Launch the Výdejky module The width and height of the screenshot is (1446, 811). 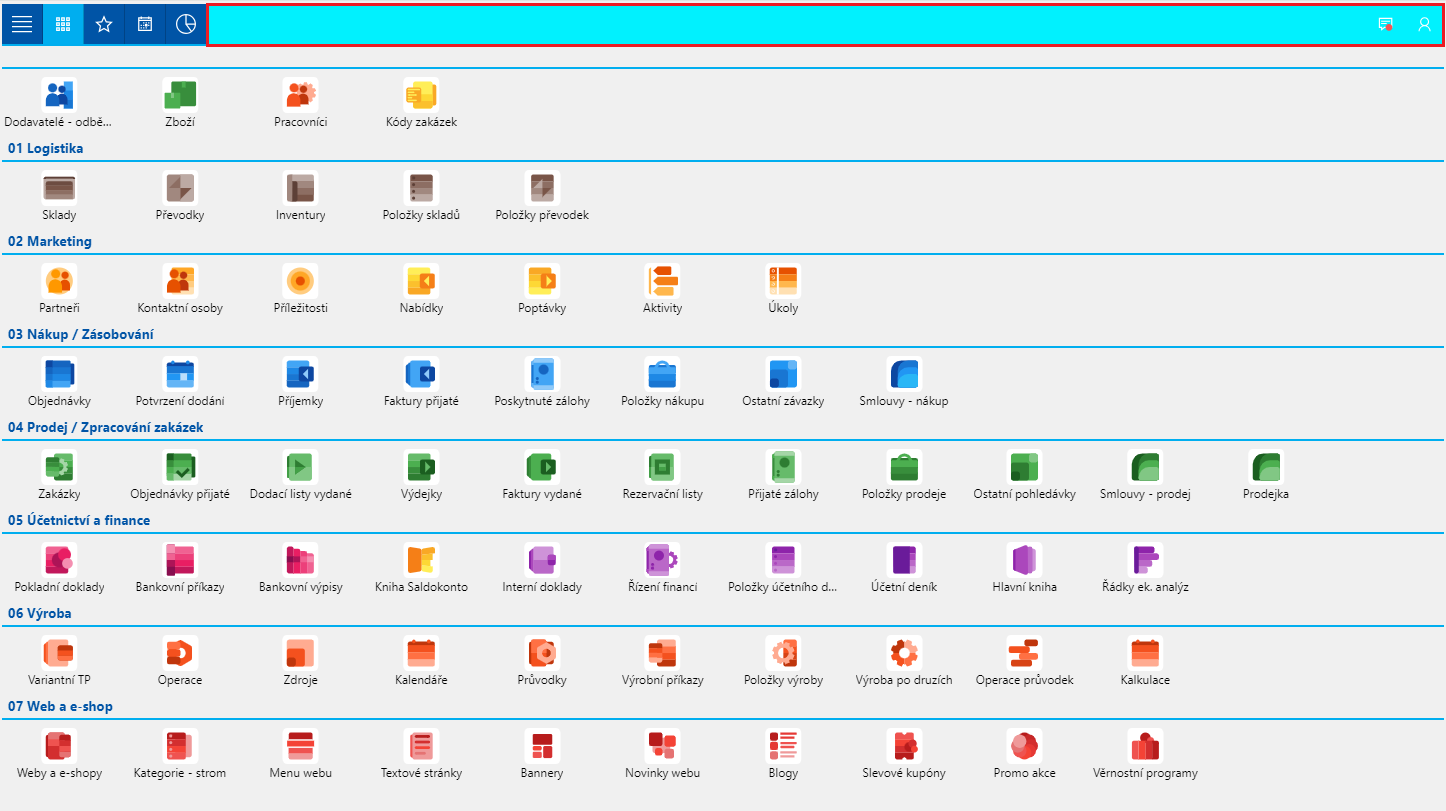click(422, 467)
